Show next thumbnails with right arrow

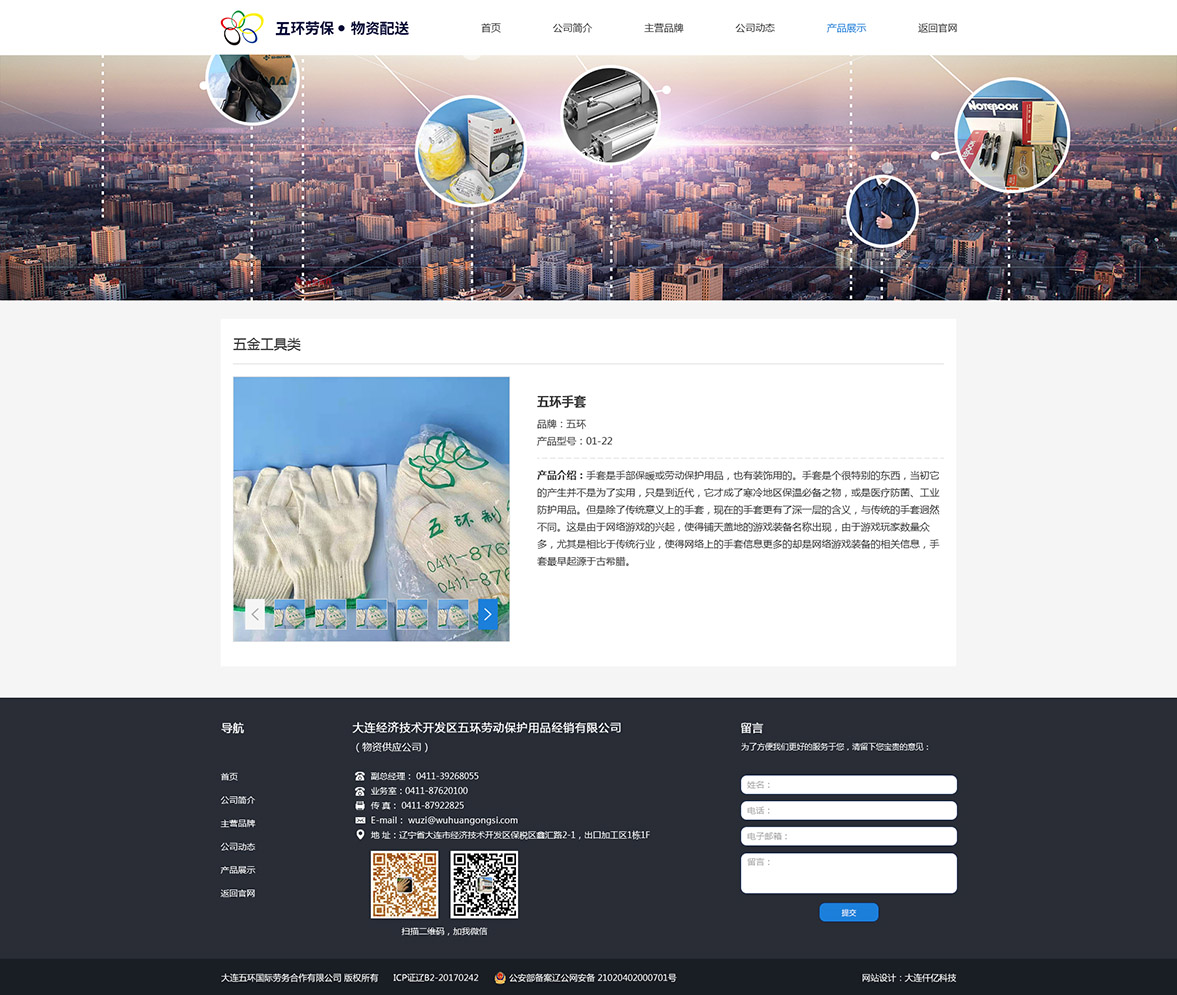pyautogui.click(x=487, y=614)
